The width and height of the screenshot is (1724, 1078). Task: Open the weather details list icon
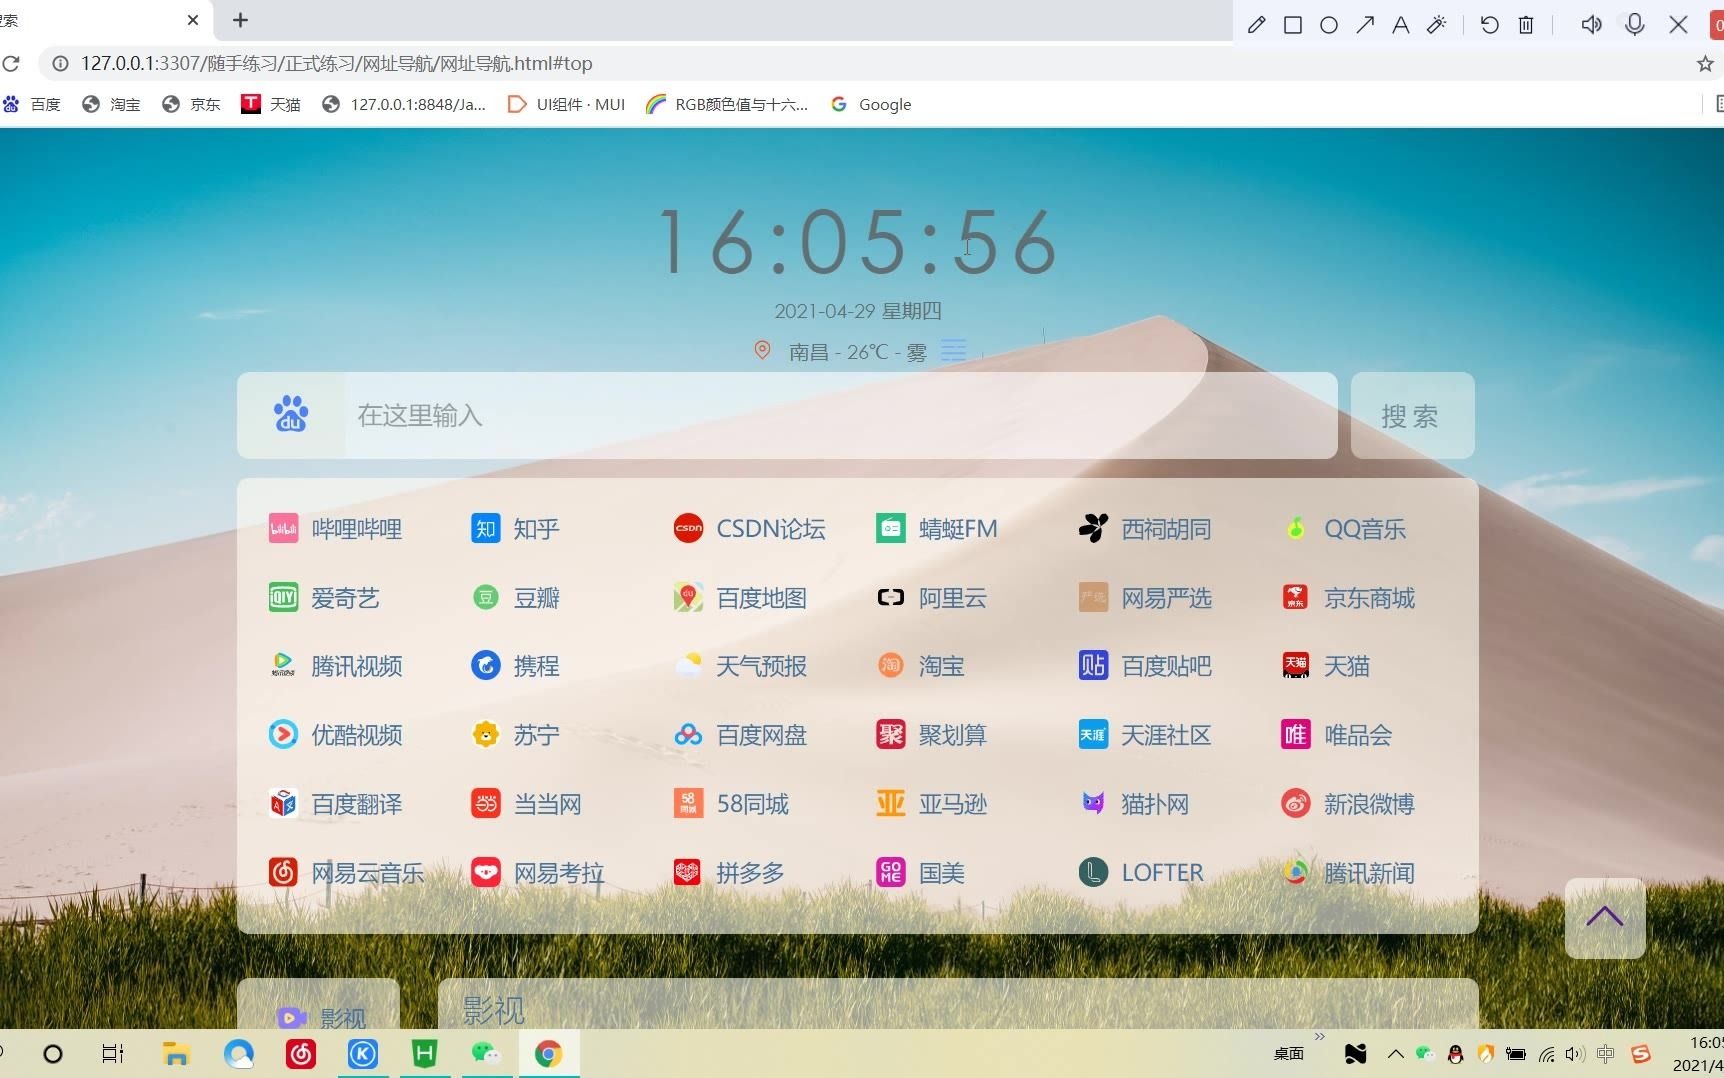pos(953,350)
